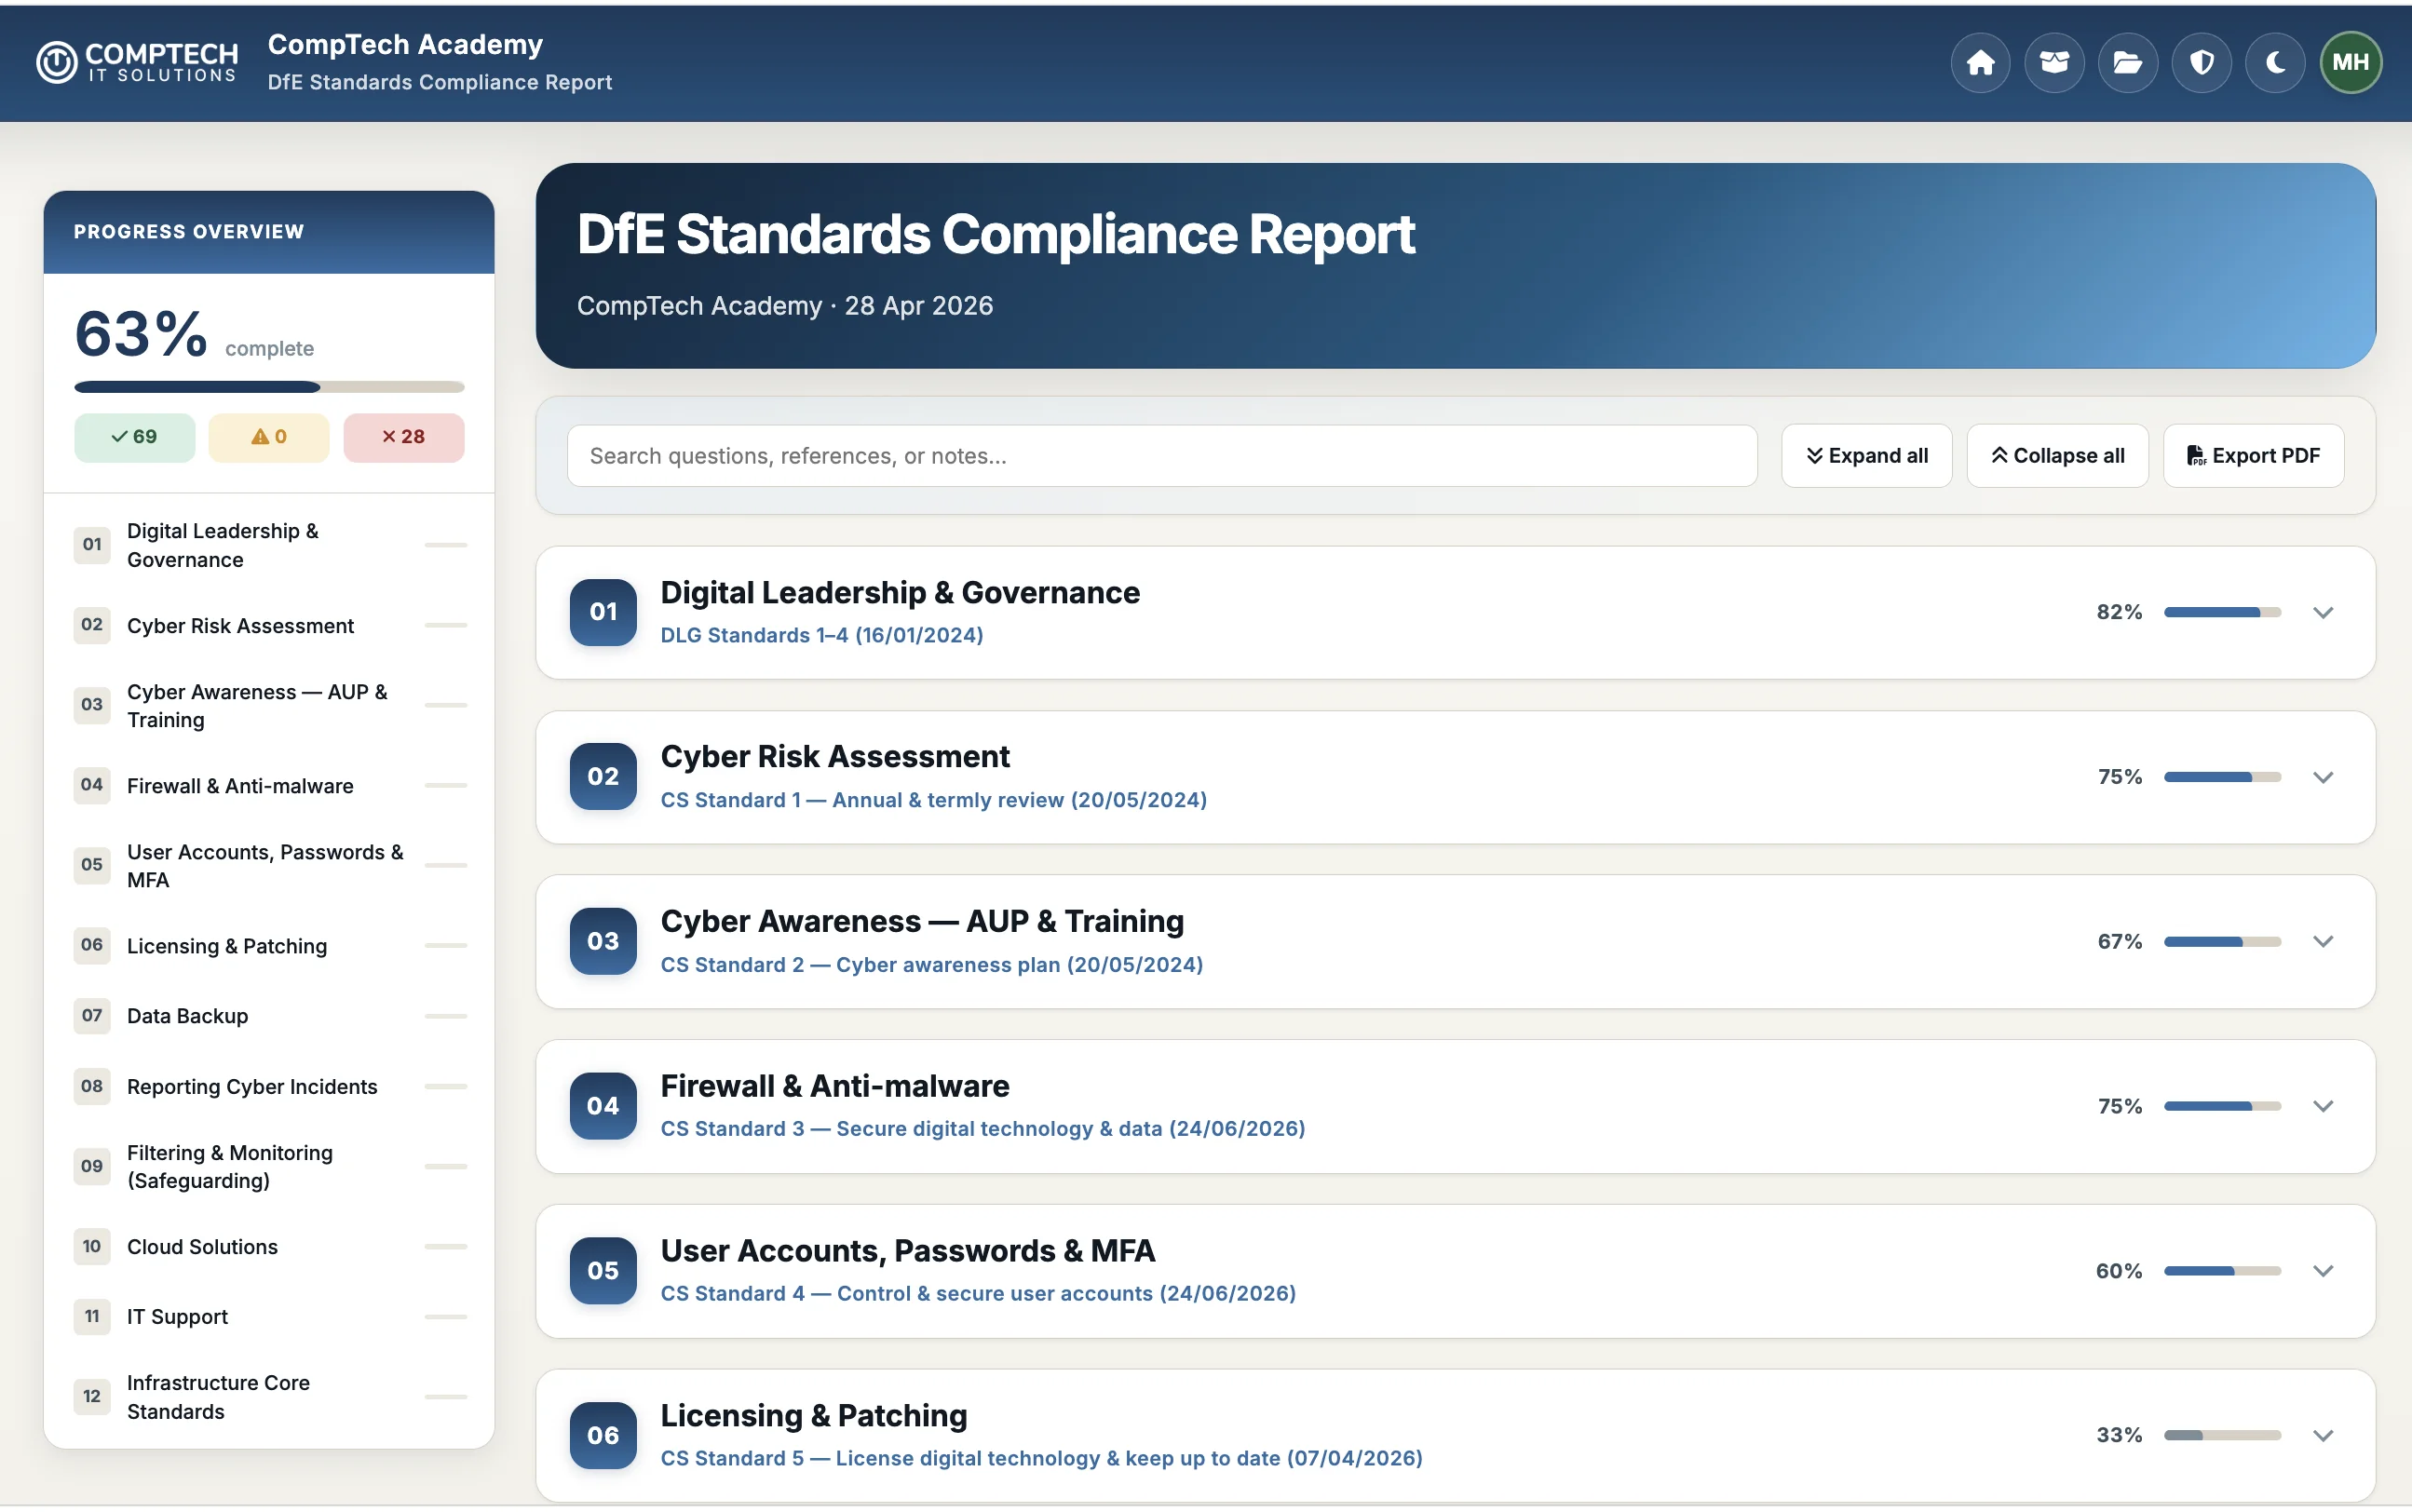This screenshot has height=1512, width=2412.
Task: Go to the home icon in header
Action: 1980,63
